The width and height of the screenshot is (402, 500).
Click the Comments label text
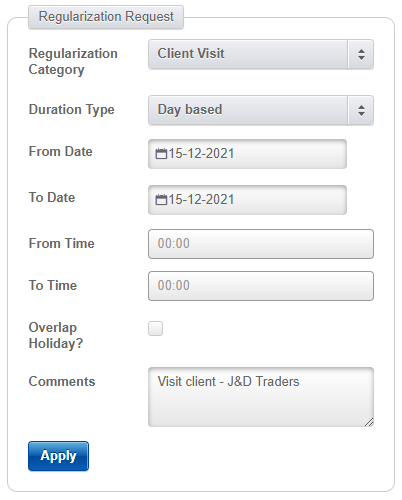tap(62, 381)
